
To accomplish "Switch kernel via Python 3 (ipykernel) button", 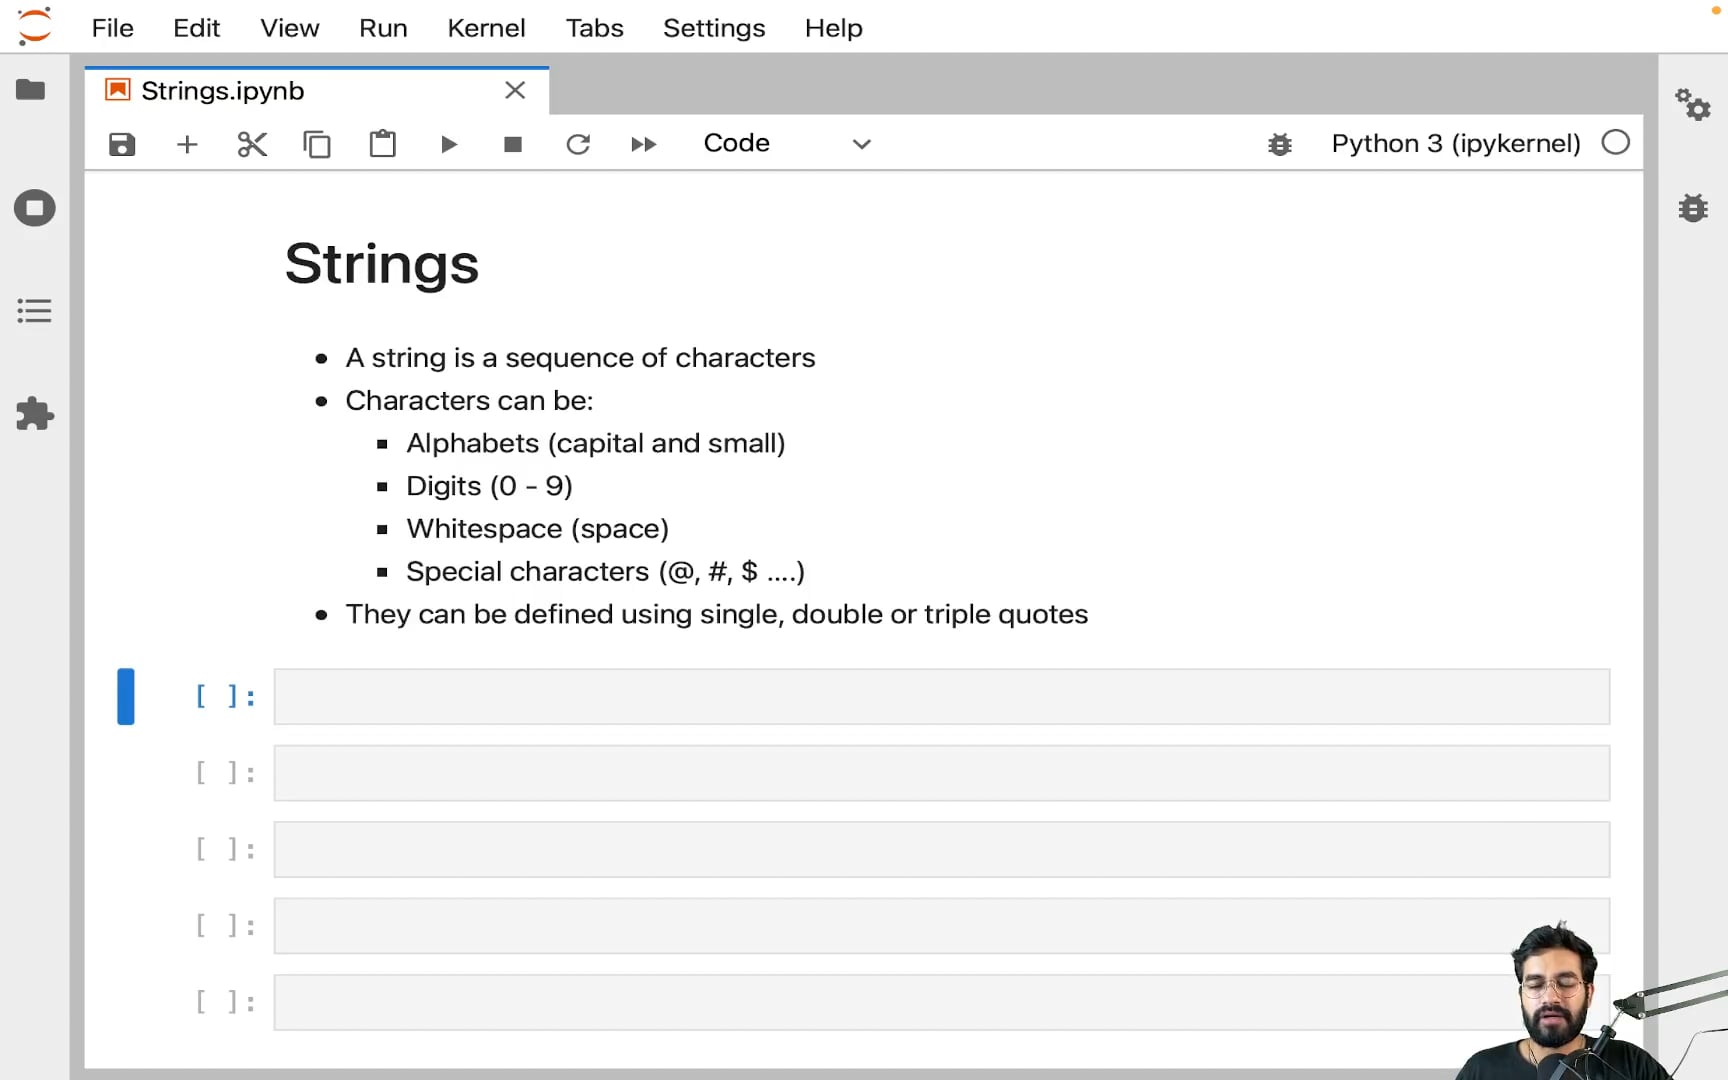I will (x=1455, y=143).
